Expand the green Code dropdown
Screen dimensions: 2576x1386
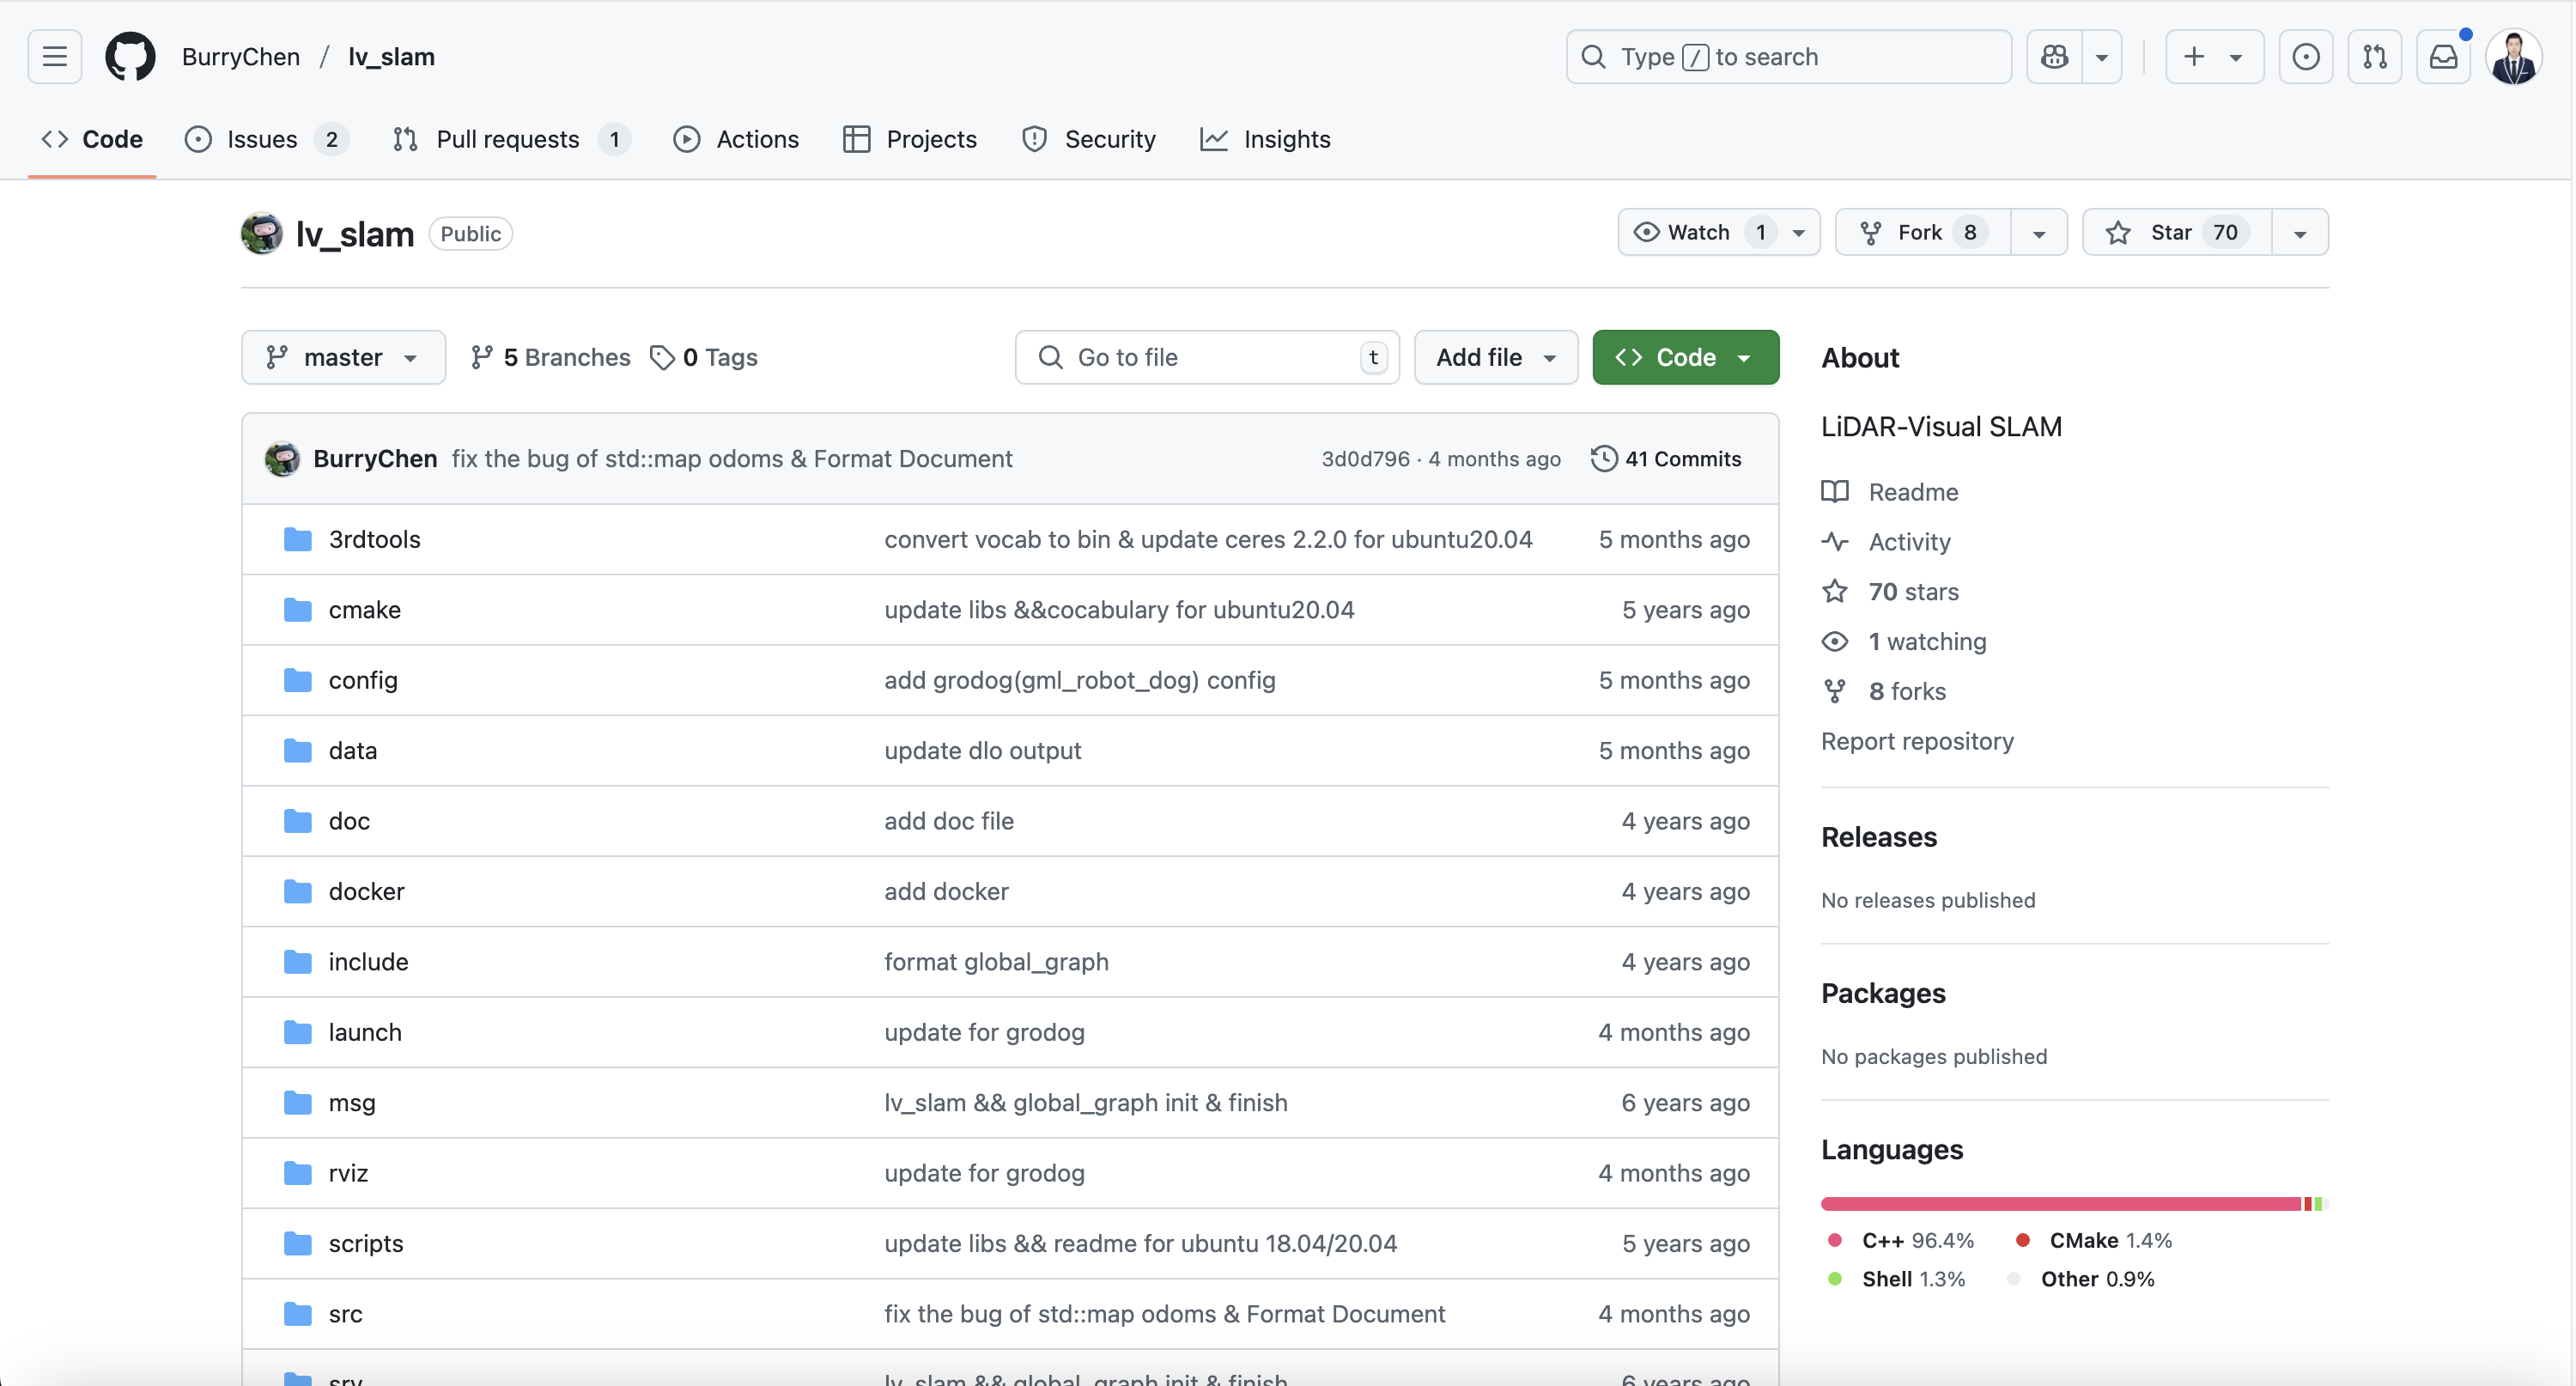pyautogui.click(x=1685, y=357)
